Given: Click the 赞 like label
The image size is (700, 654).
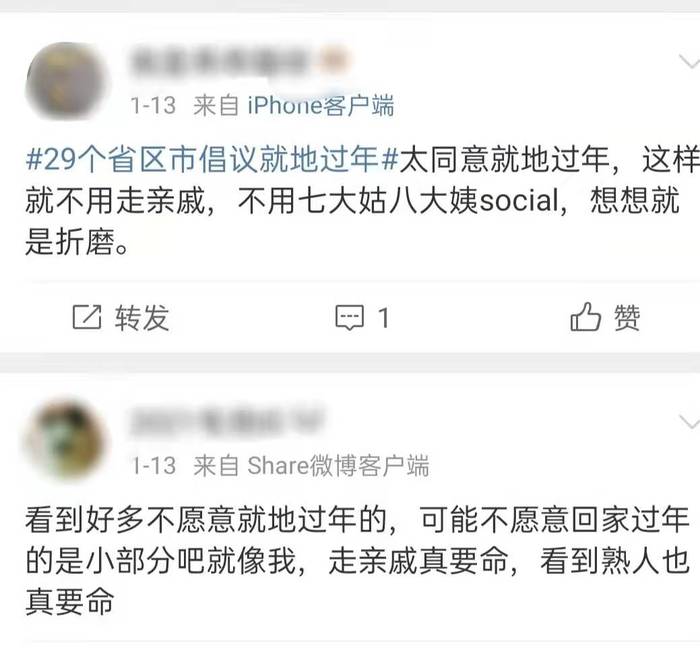Looking at the screenshot, I should (x=627, y=317).
